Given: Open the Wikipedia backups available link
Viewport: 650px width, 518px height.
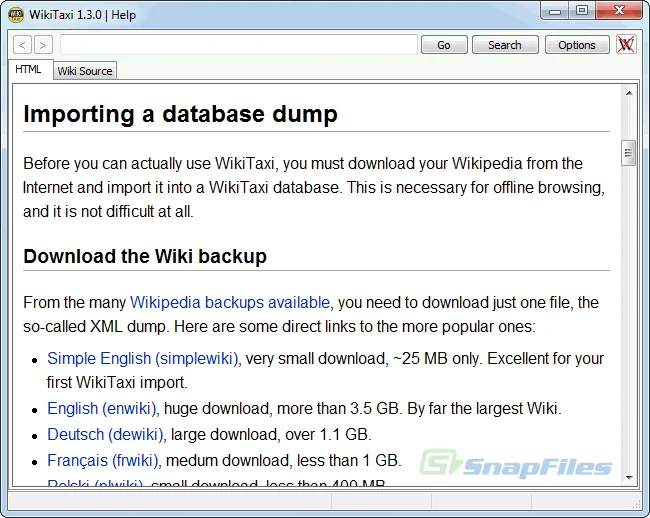Looking at the screenshot, I should [x=230, y=303].
